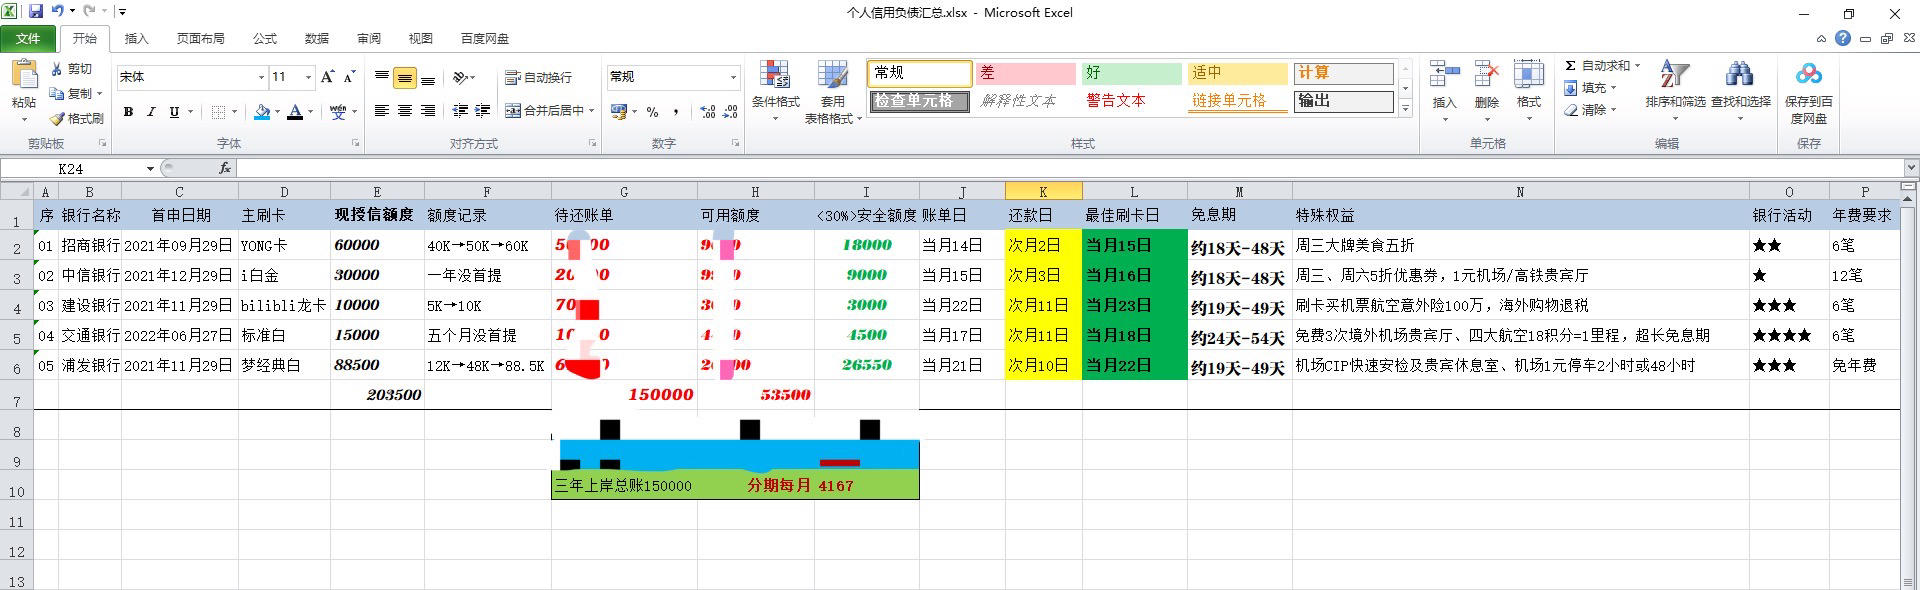Increase the cell indent
Viewport: 1920px width, 590px height.
click(x=483, y=111)
